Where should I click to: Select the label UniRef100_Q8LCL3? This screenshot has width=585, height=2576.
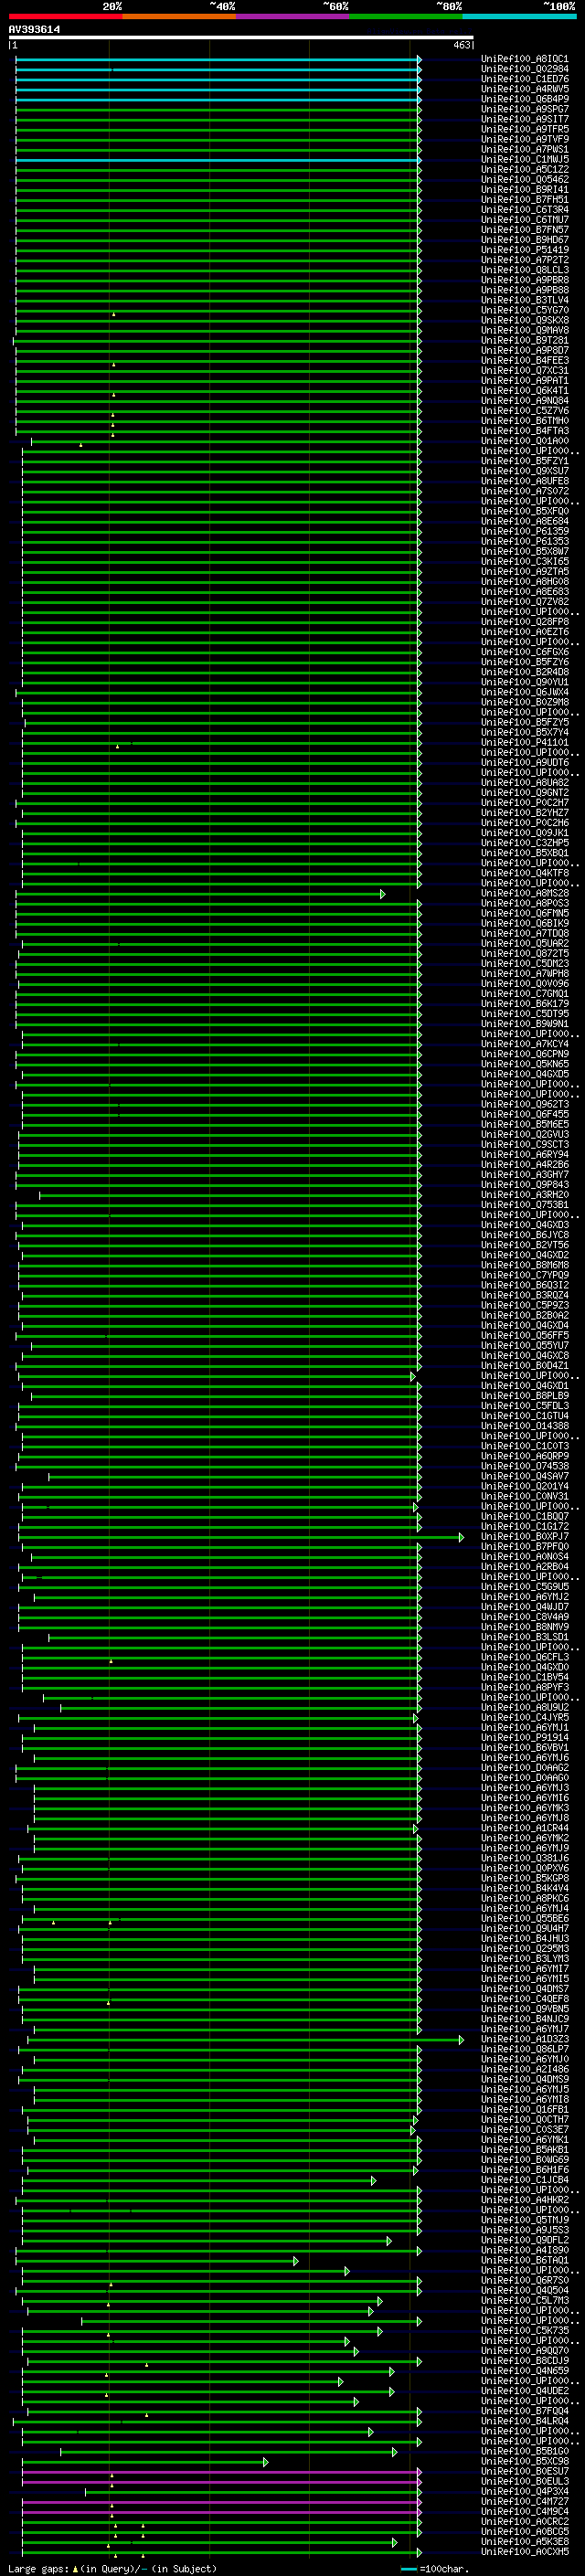[x=524, y=270]
